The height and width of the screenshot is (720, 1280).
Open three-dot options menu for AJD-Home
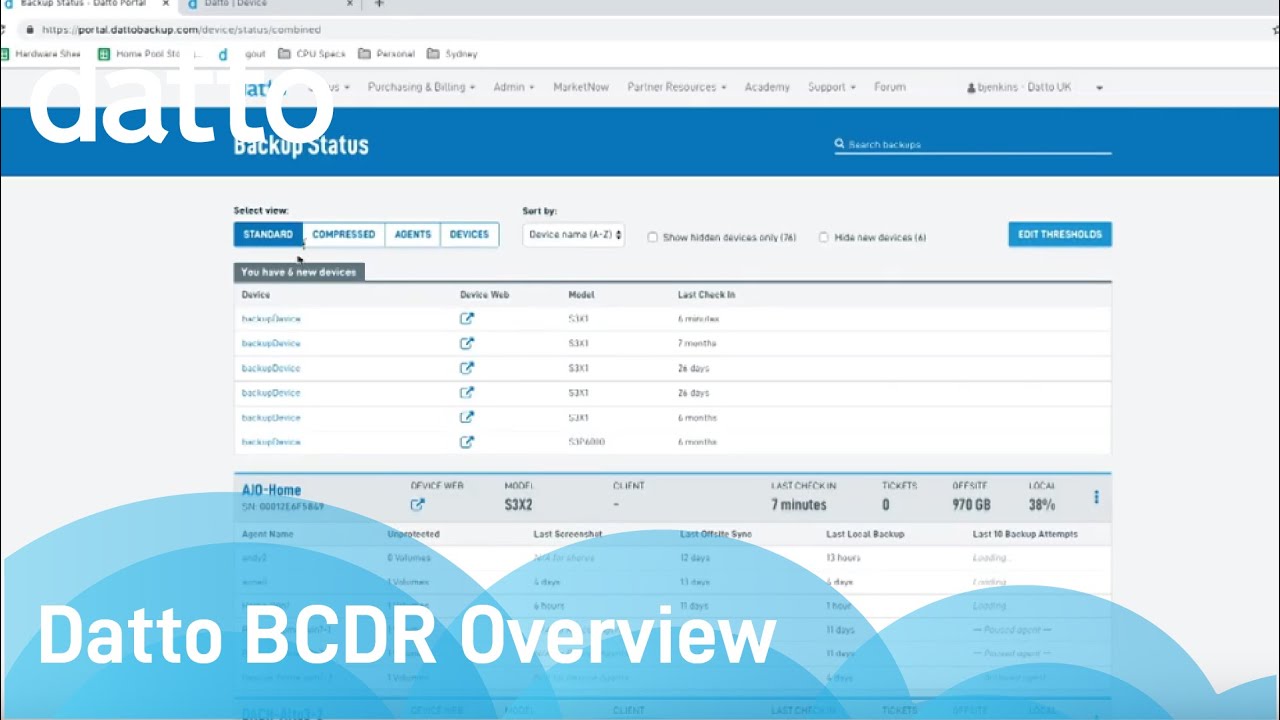pyautogui.click(x=1096, y=497)
